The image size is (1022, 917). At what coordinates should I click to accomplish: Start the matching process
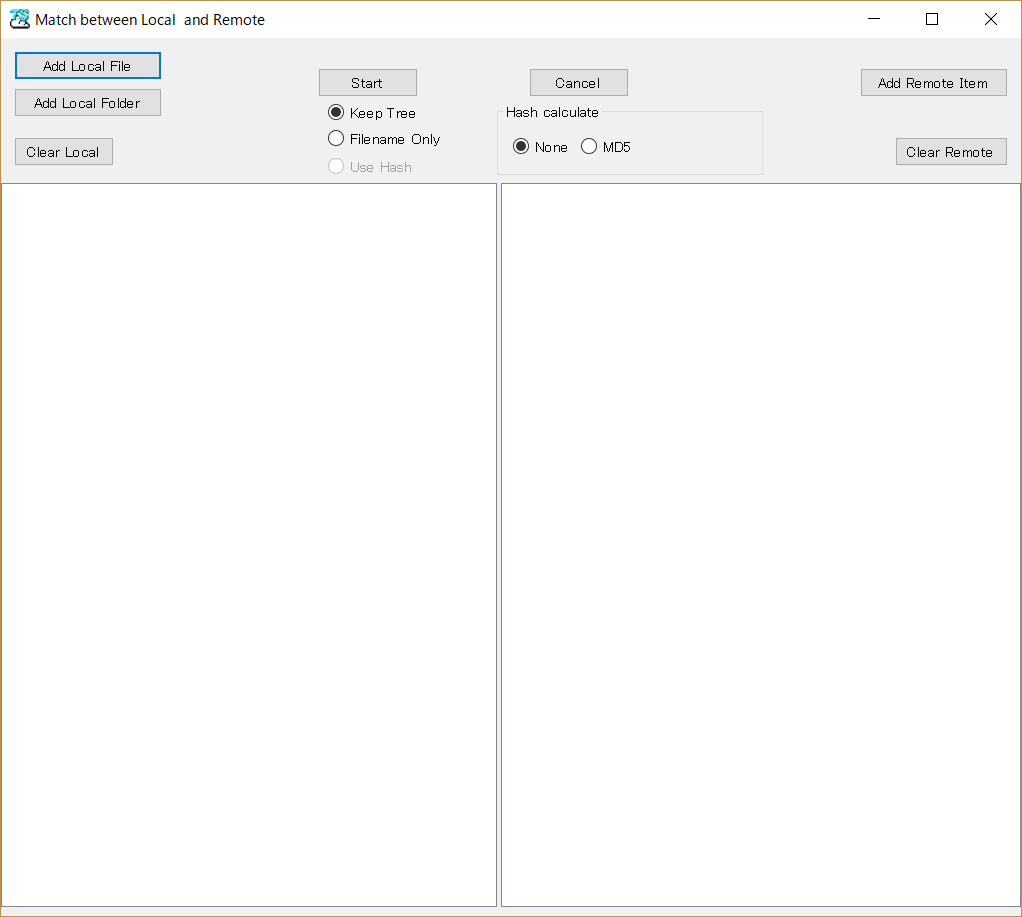tap(367, 83)
